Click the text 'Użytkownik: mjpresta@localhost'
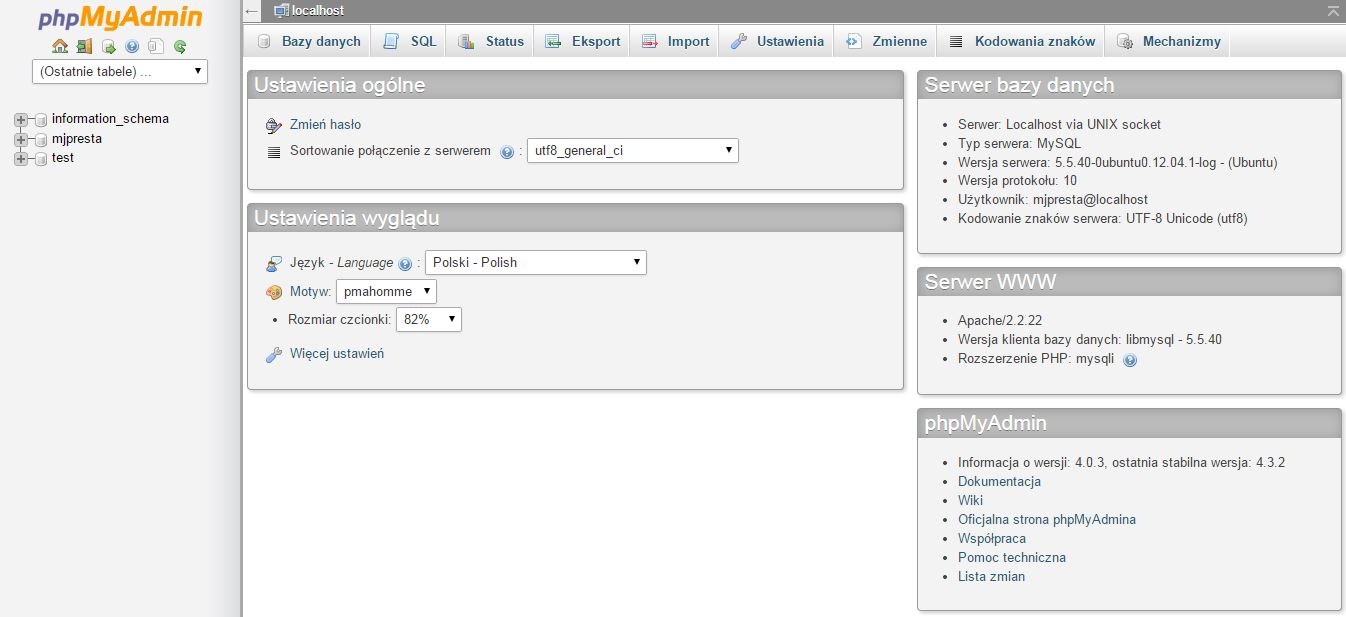Screen dimensions: 1346x617 [x=1053, y=200]
